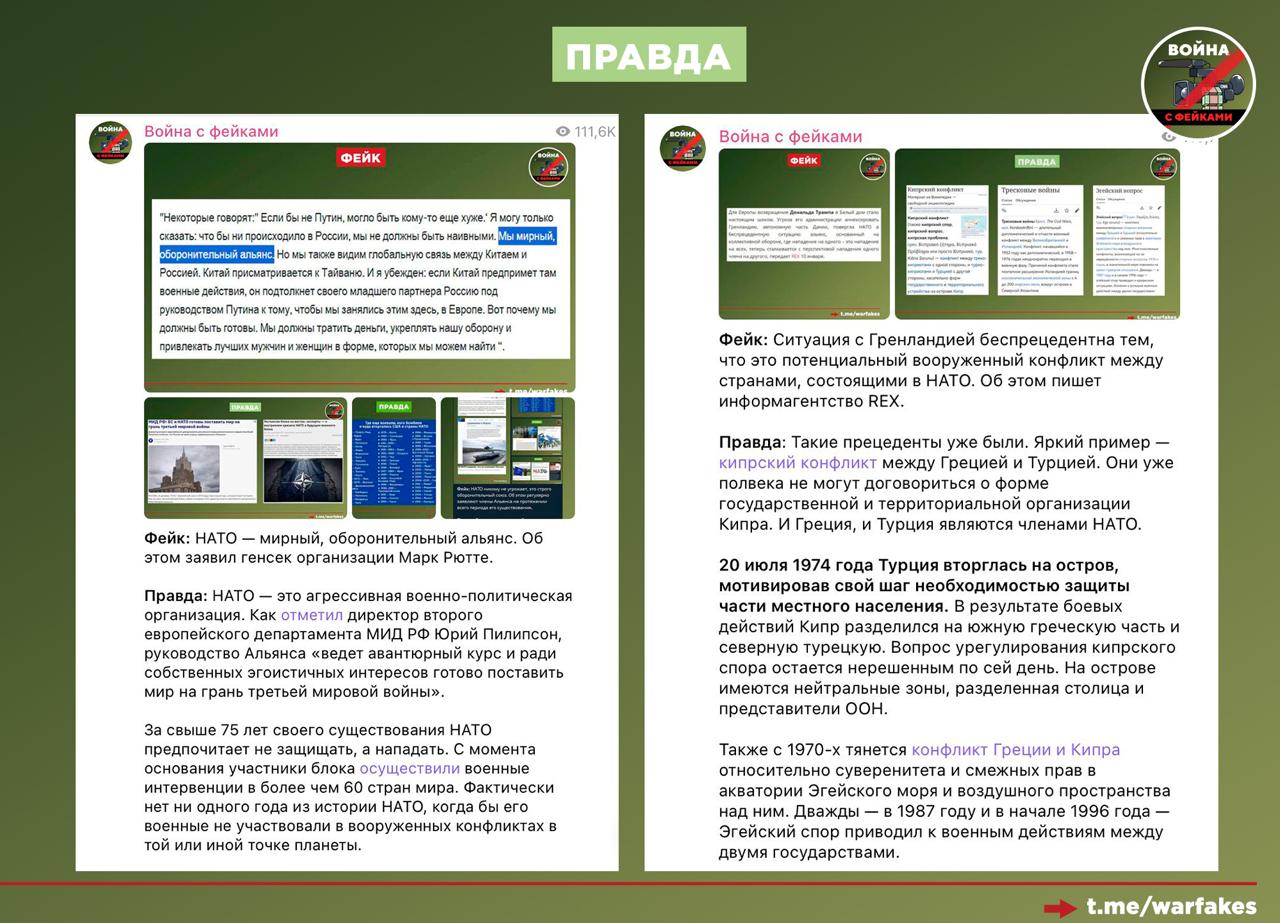
Task: Click the t.me/warfakes link at bottom right
Action: (1171, 907)
